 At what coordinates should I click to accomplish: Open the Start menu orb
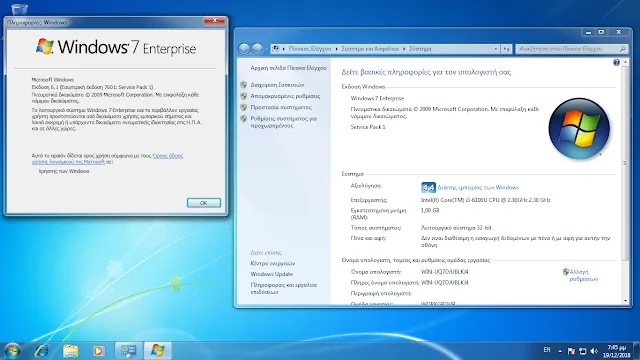(x=11, y=351)
